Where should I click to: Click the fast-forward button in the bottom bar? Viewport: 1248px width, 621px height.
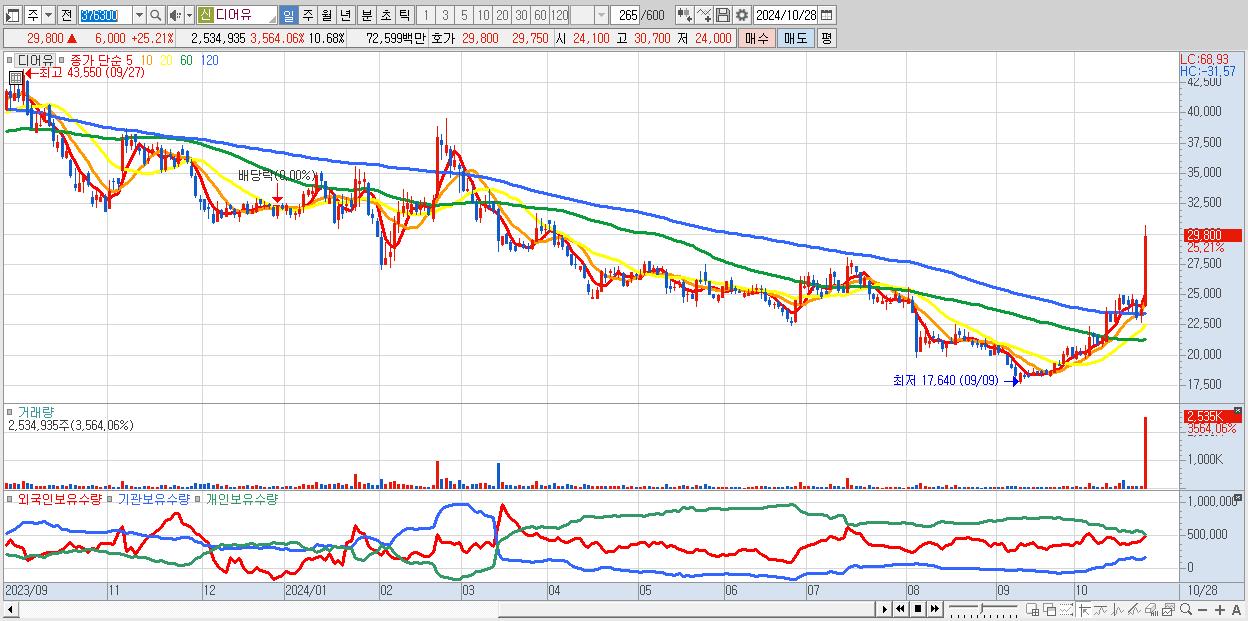point(934,609)
